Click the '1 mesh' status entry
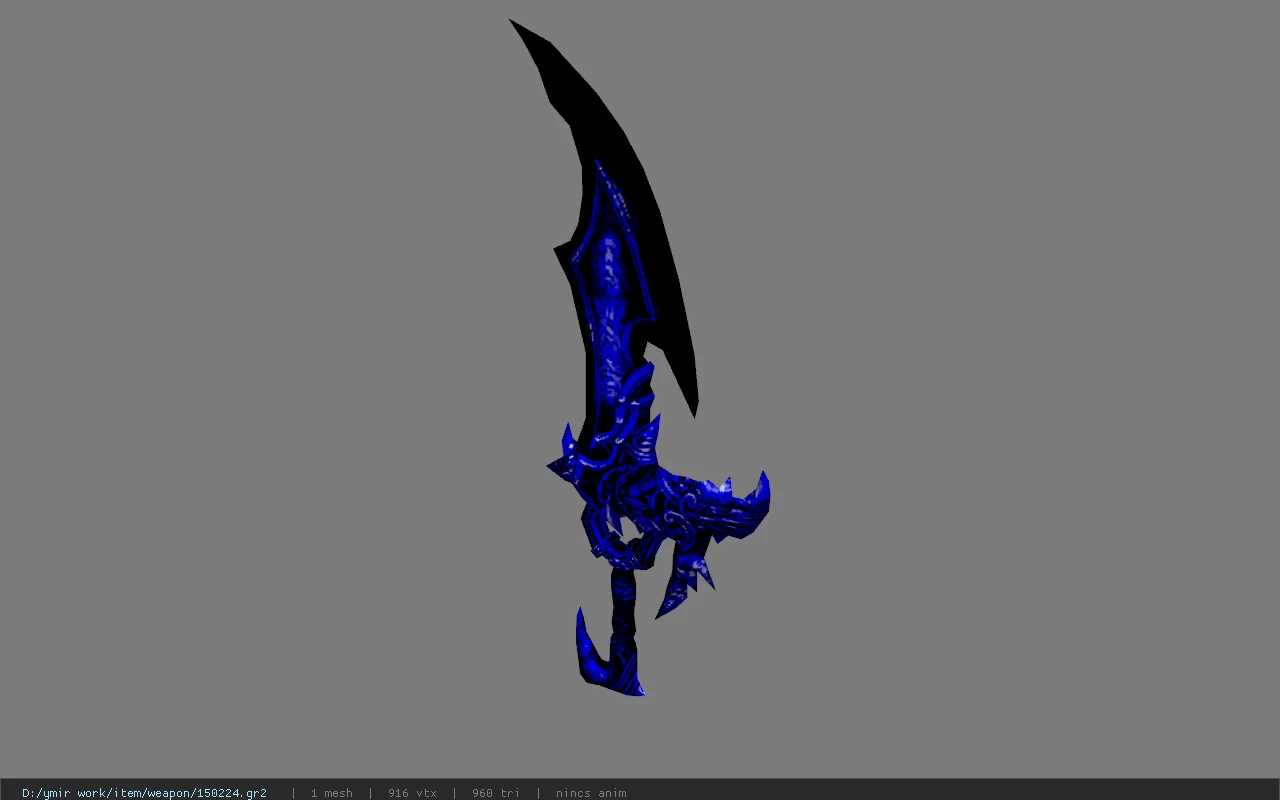This screenshot has height=800, width=1280. 331,793
